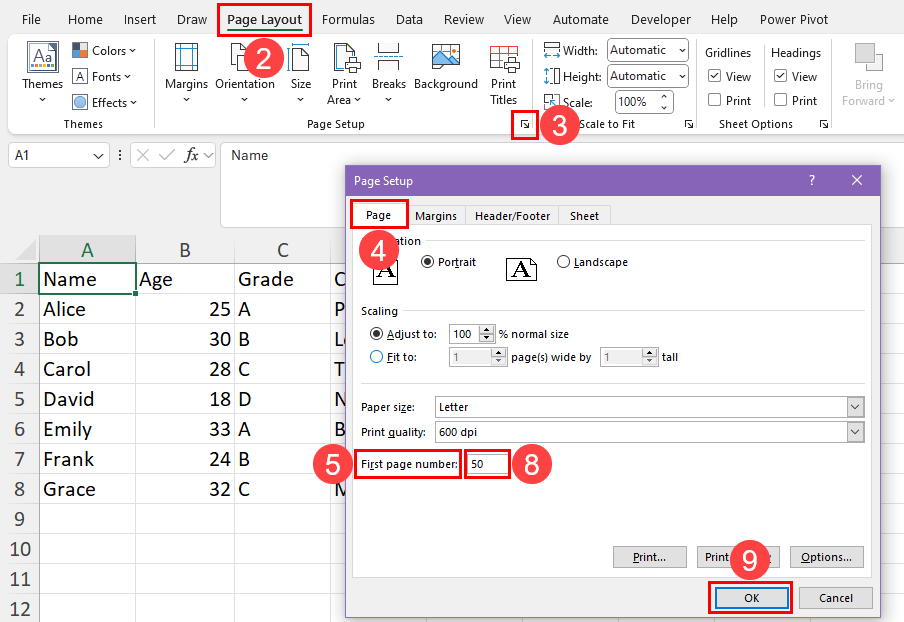Open the File menu tab
The width and height of the screenshot is (904, 622).
pos(31,20)
